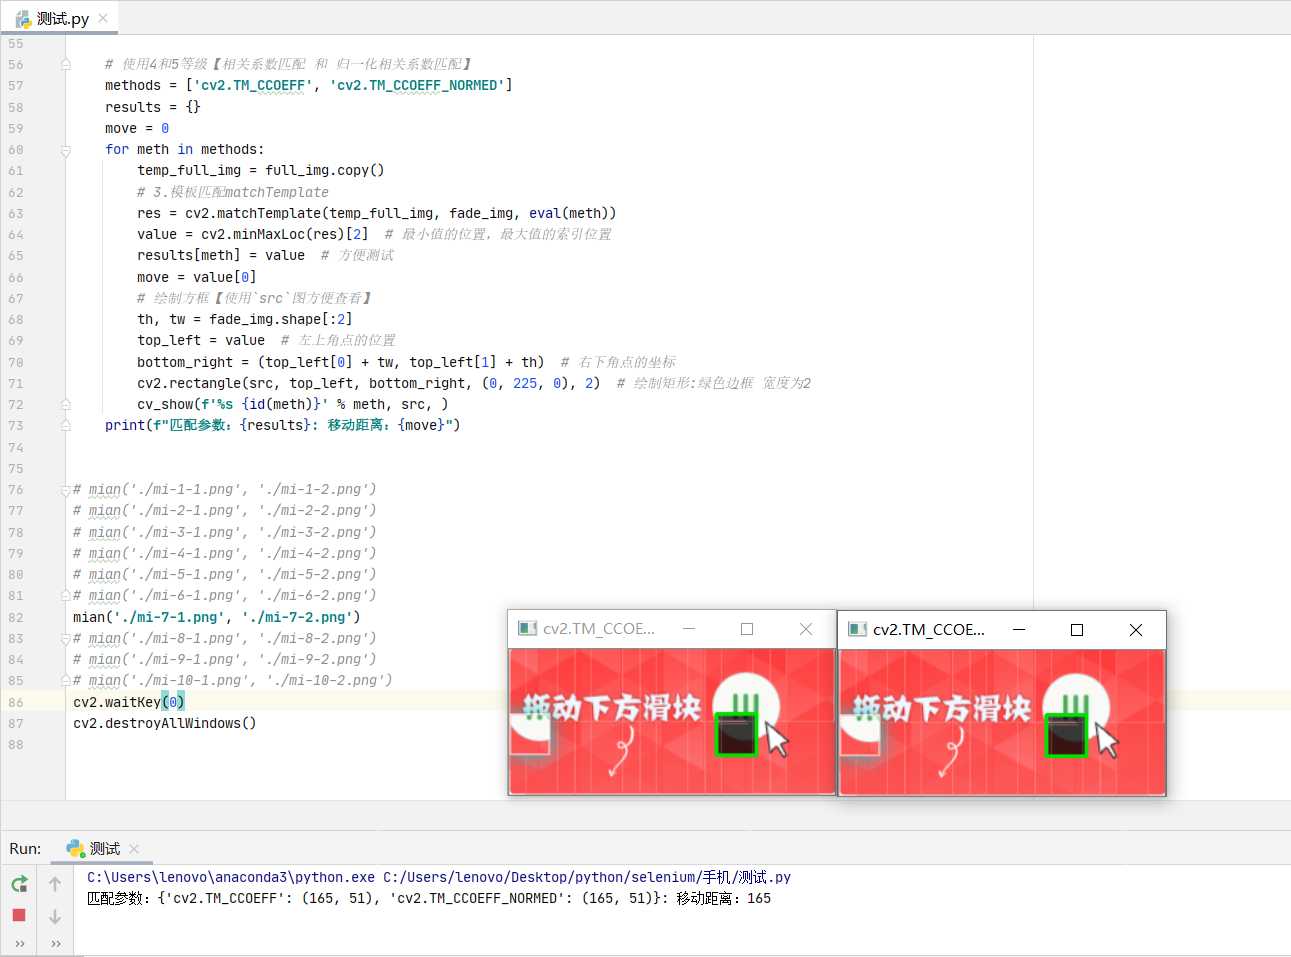Screen dimensions: 1291x957
Task: Minimize the right cv2.TM_CCOE window
Action: [1019, 630]
